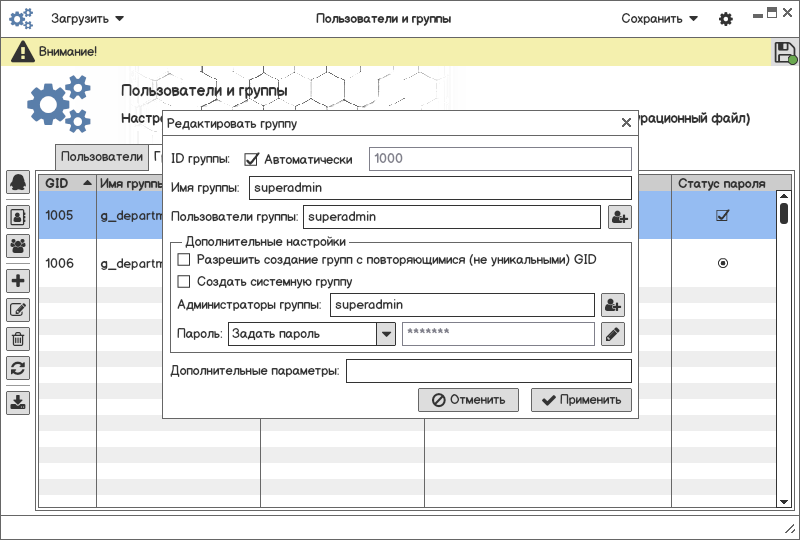This screenshot has width=800, height=540.
Task: Click the edit pencil icon in sidebar
Action: (x=18, y=310)
